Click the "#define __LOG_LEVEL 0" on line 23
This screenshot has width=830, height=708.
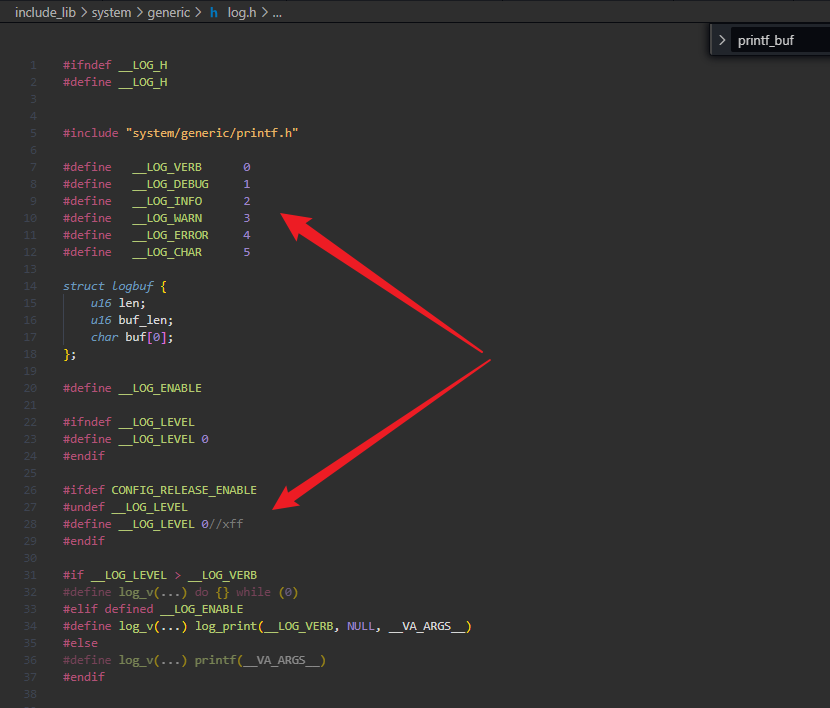pyautogui.click(x=136, y=439)
